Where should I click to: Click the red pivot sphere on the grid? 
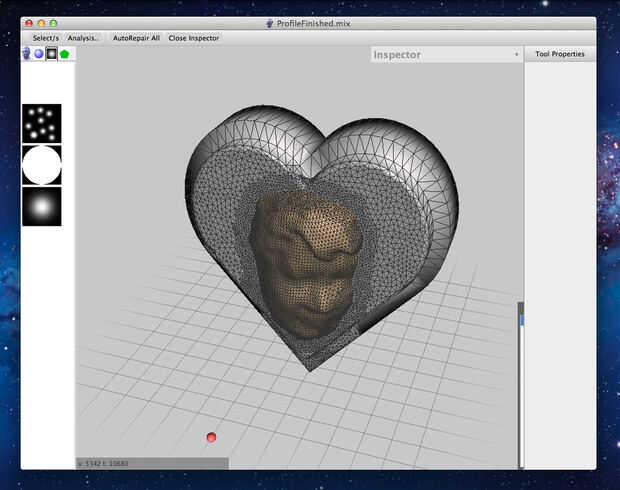(x=211, y=438)
